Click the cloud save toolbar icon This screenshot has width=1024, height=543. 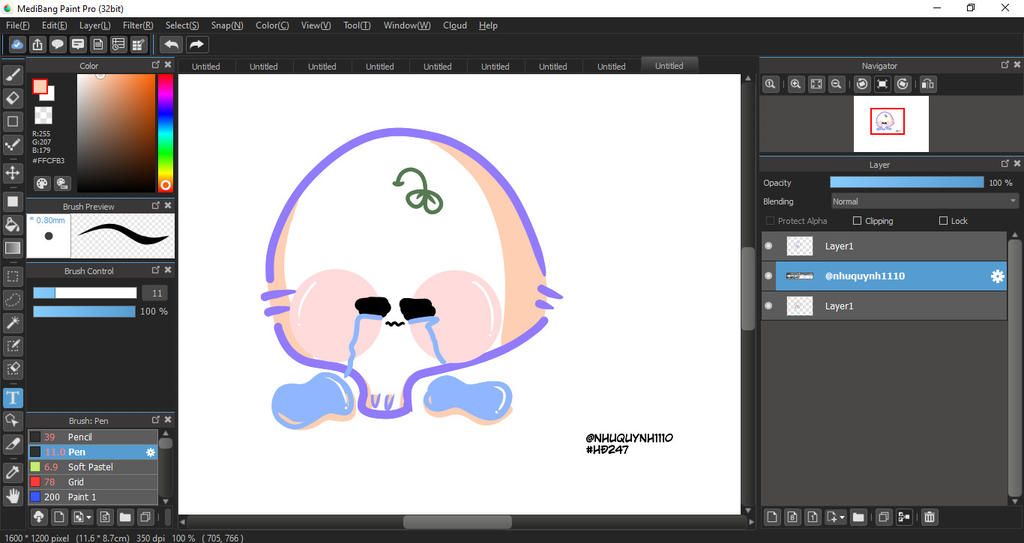click(18, 44)
